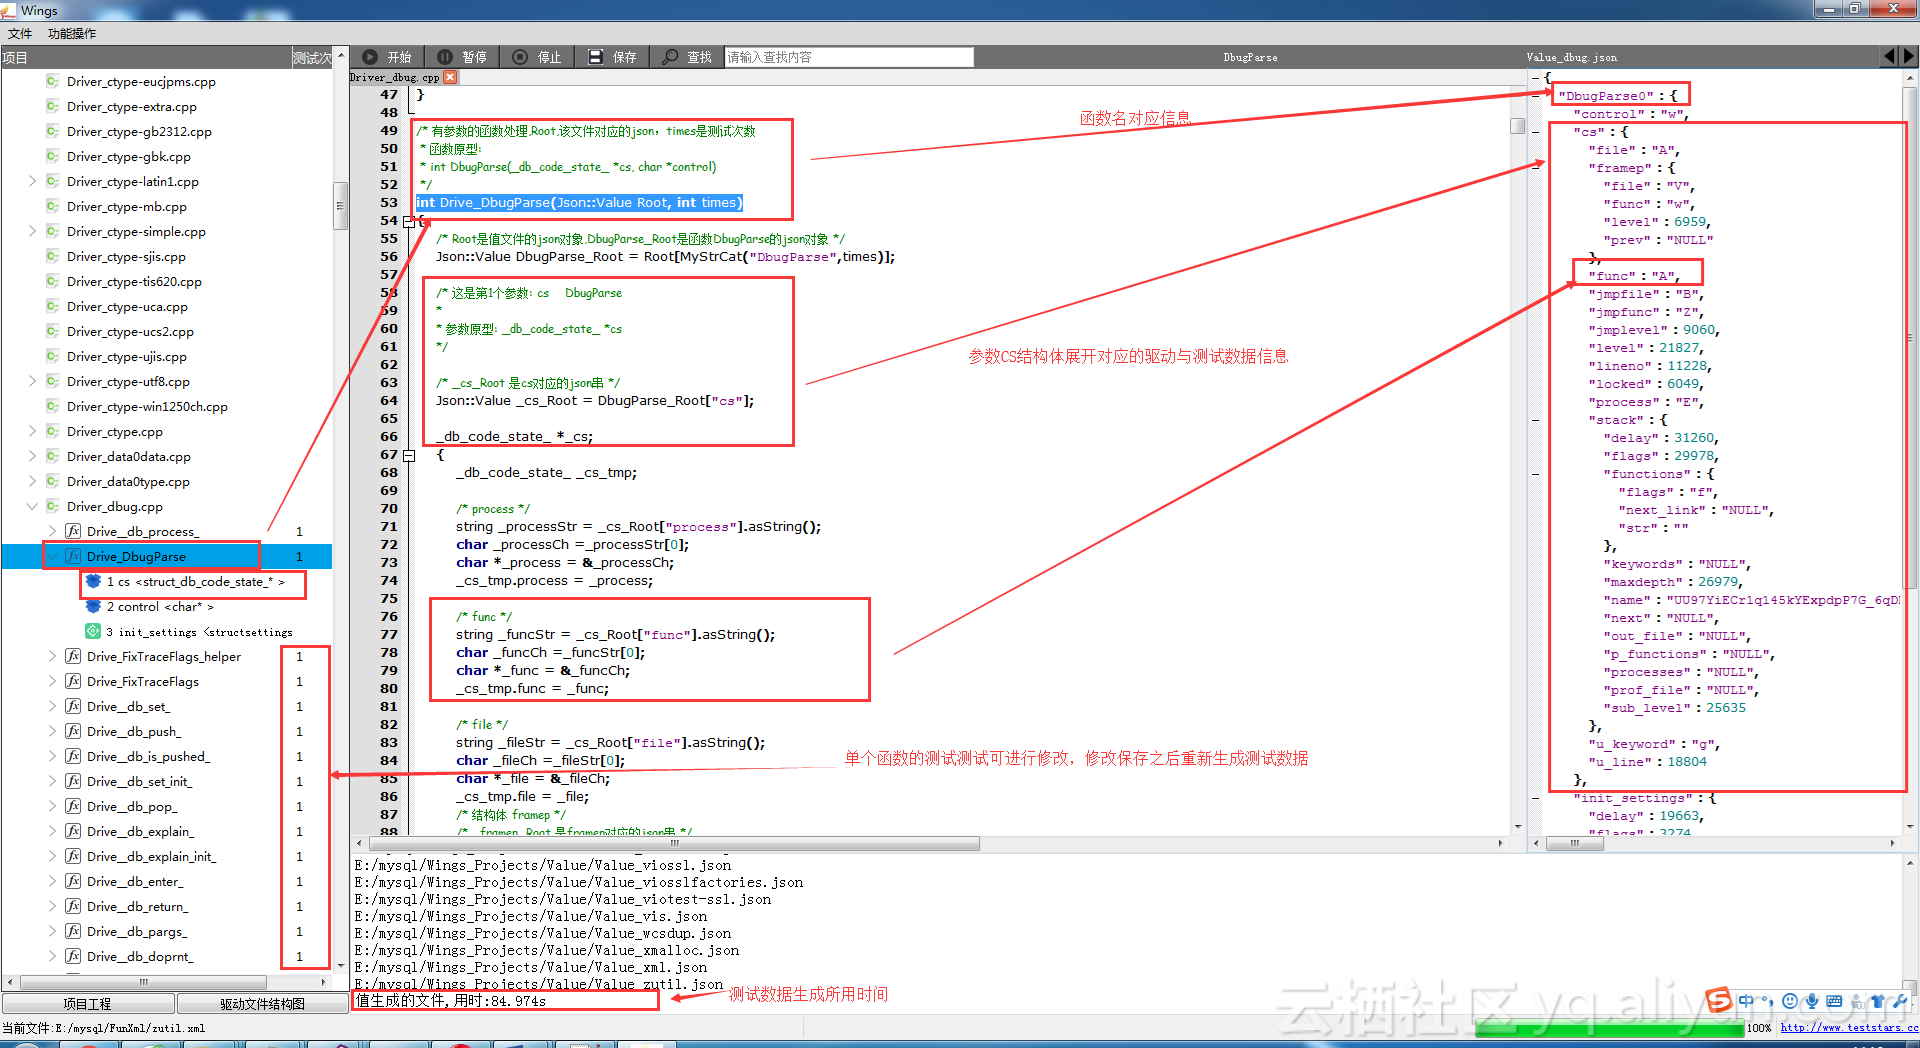The image size is (1920, 1048).
Task: Select Driver_data0data.cpp in project tree
Action: 128,456
